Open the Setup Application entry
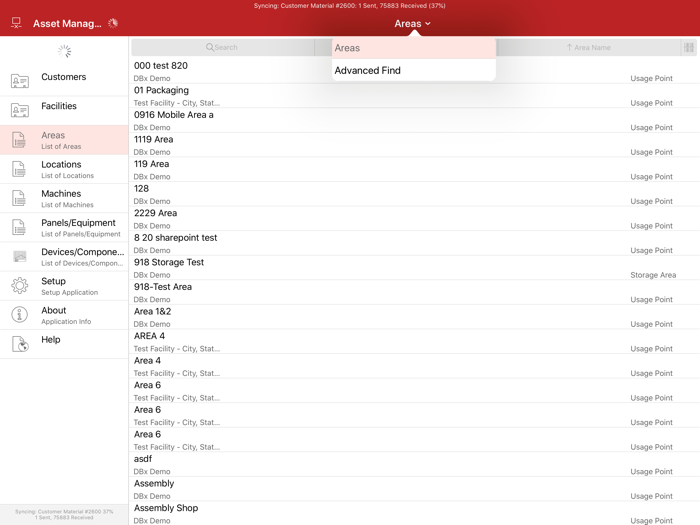 [x=64, y=286]
